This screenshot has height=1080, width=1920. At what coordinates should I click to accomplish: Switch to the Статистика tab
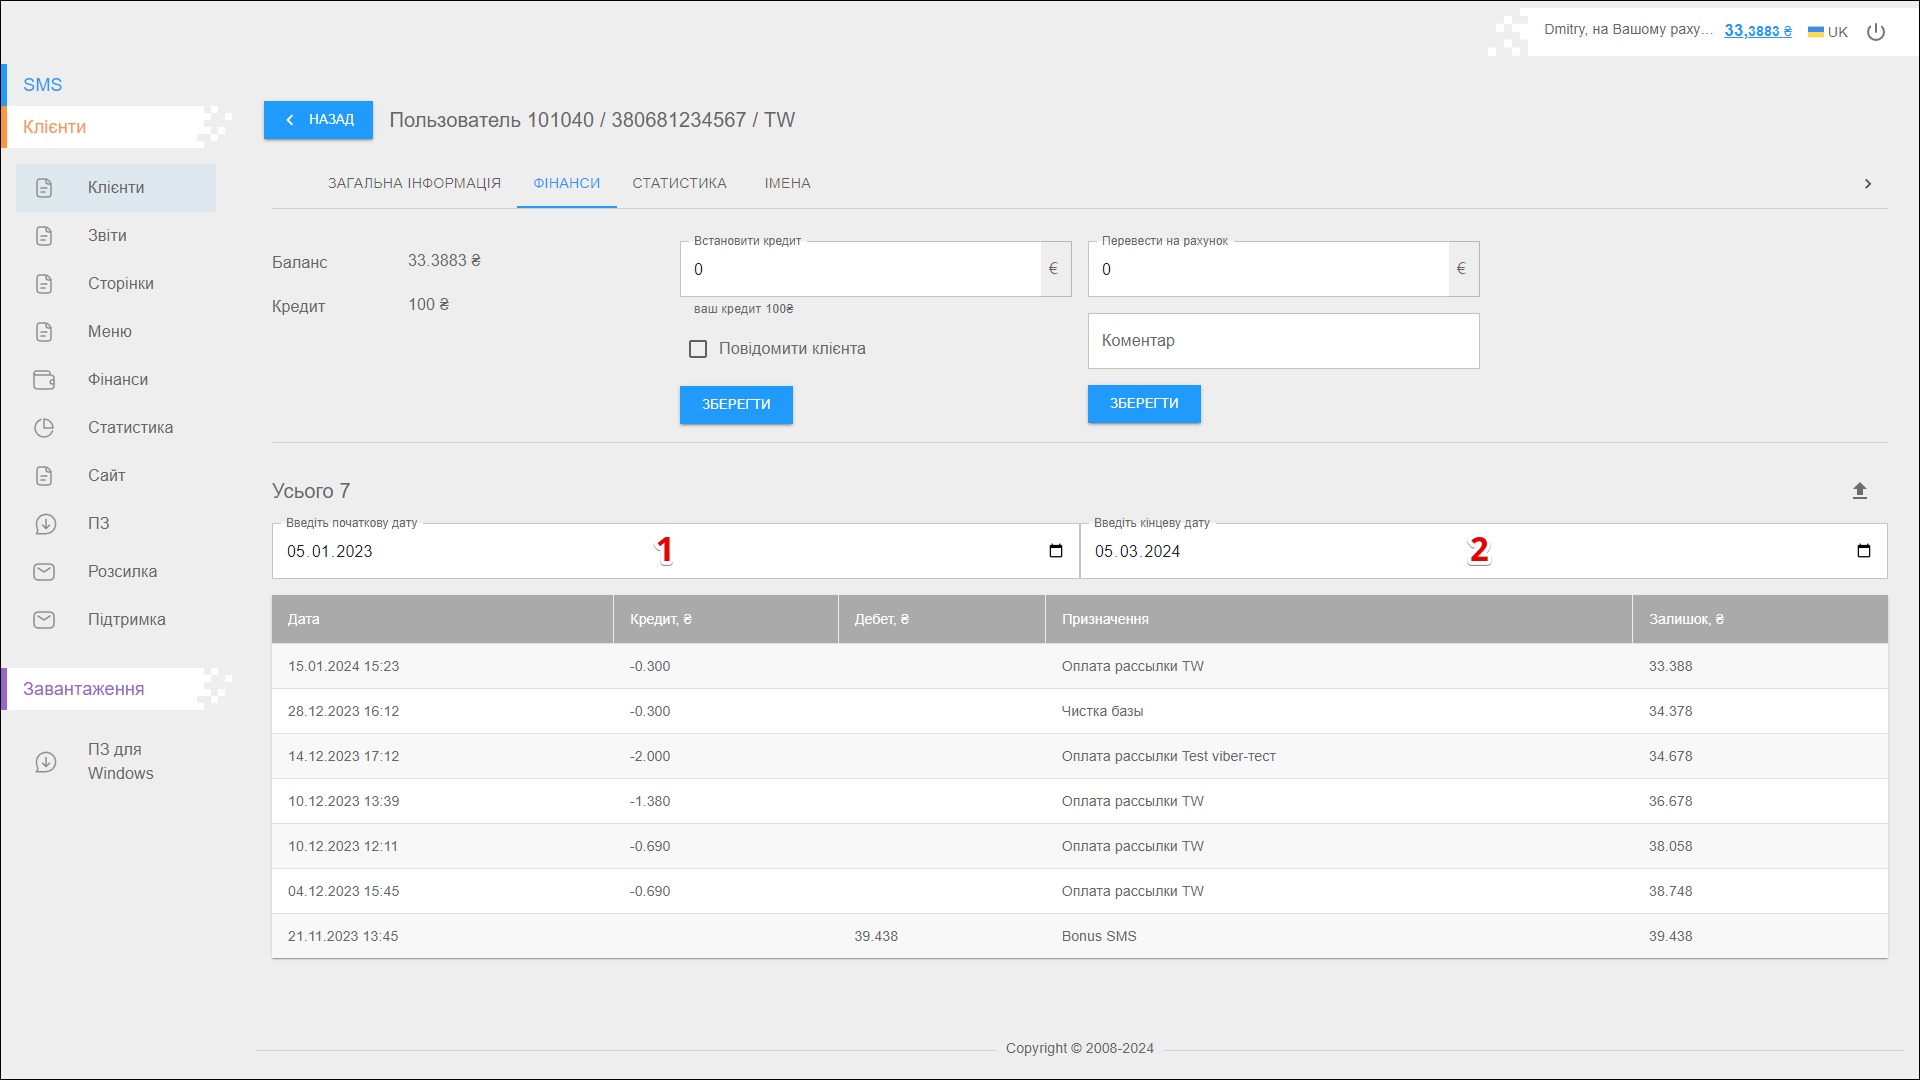point(679,184)
